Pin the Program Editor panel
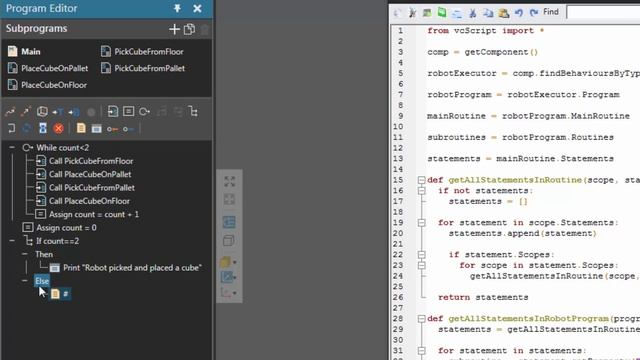 tap(177, 8)
